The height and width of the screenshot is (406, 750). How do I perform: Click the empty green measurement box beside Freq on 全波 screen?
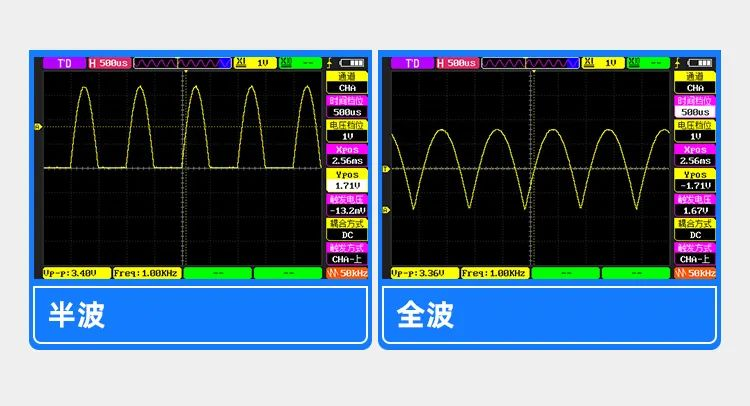point(566,273)
